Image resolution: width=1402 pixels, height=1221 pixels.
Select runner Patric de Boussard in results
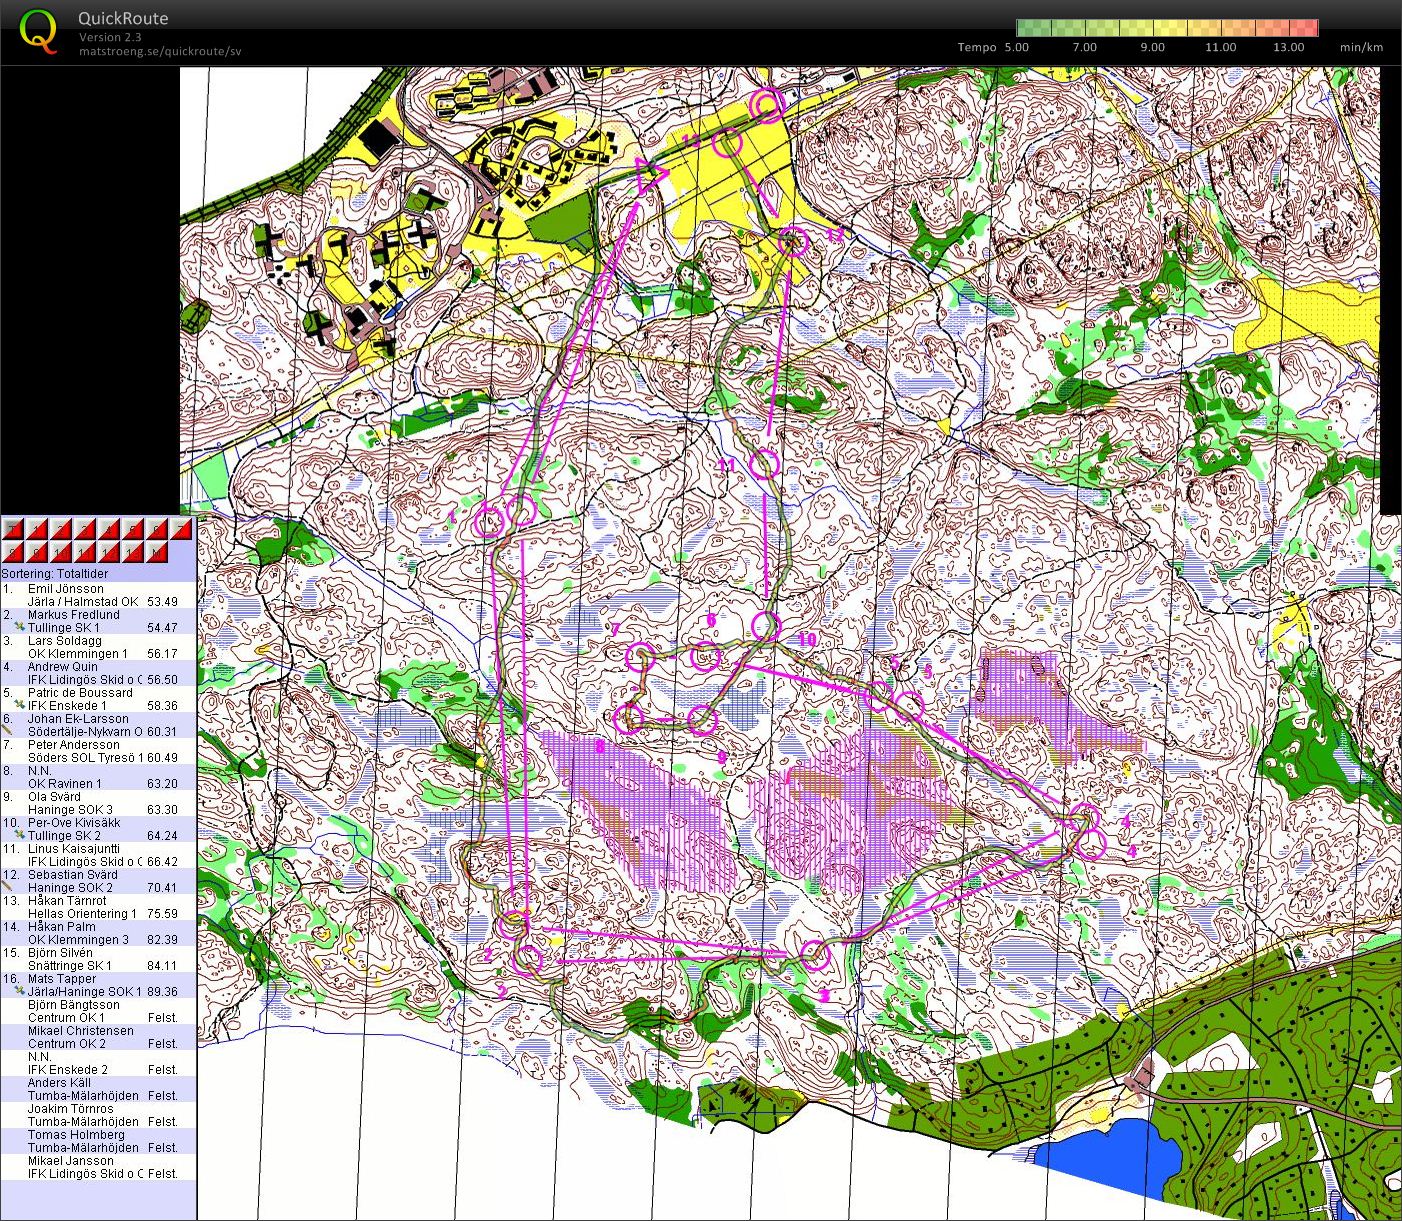click(x=80, y=693)
